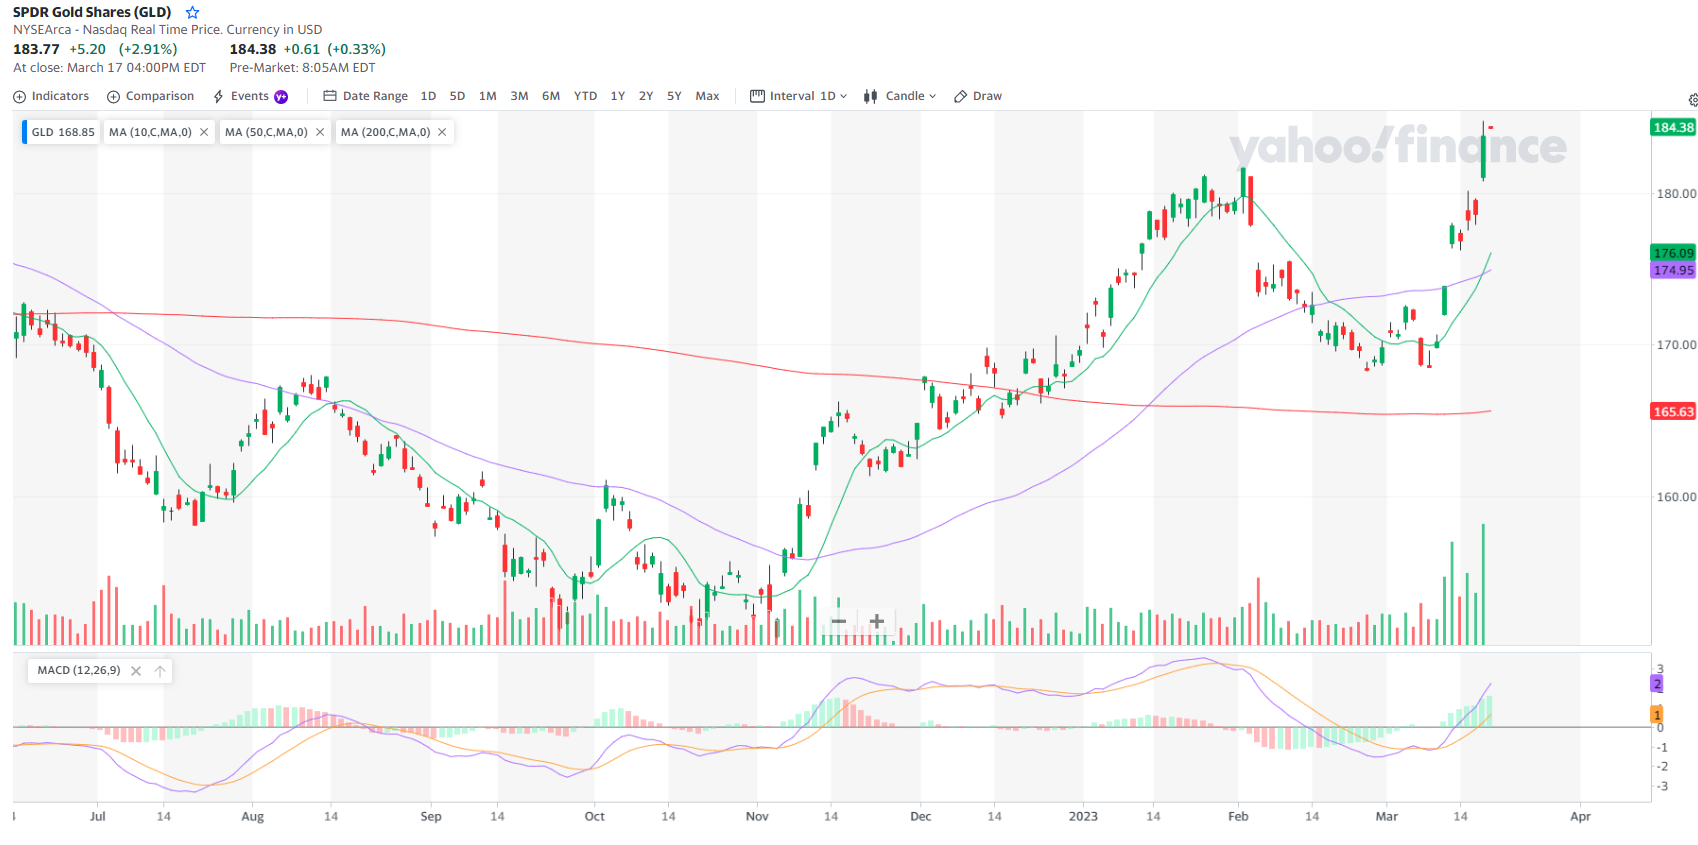Remove the MA (10,C,MA,0) indicator
Viewport: 1698px width, 845px height.
[204, 132]
